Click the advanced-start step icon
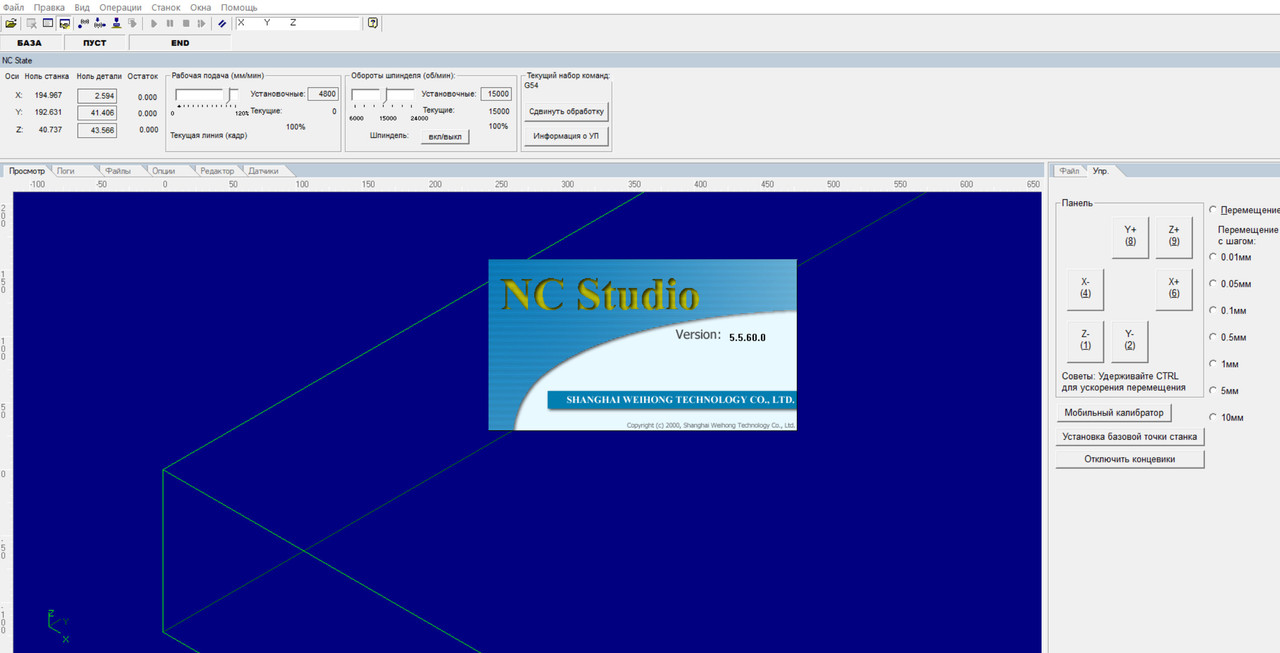1280x653 pixels. coord(201,23)
